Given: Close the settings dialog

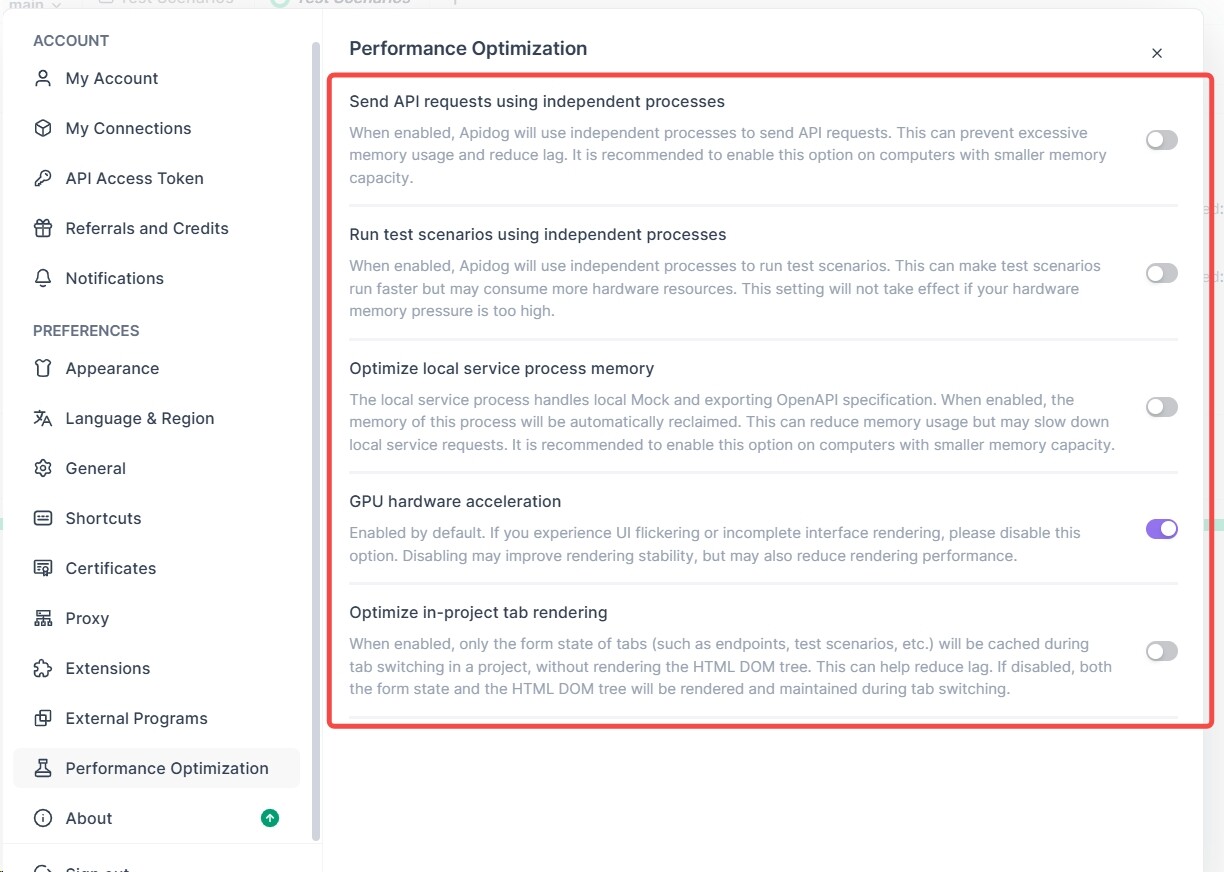Looking at the screenshot, I should 1157,53.
